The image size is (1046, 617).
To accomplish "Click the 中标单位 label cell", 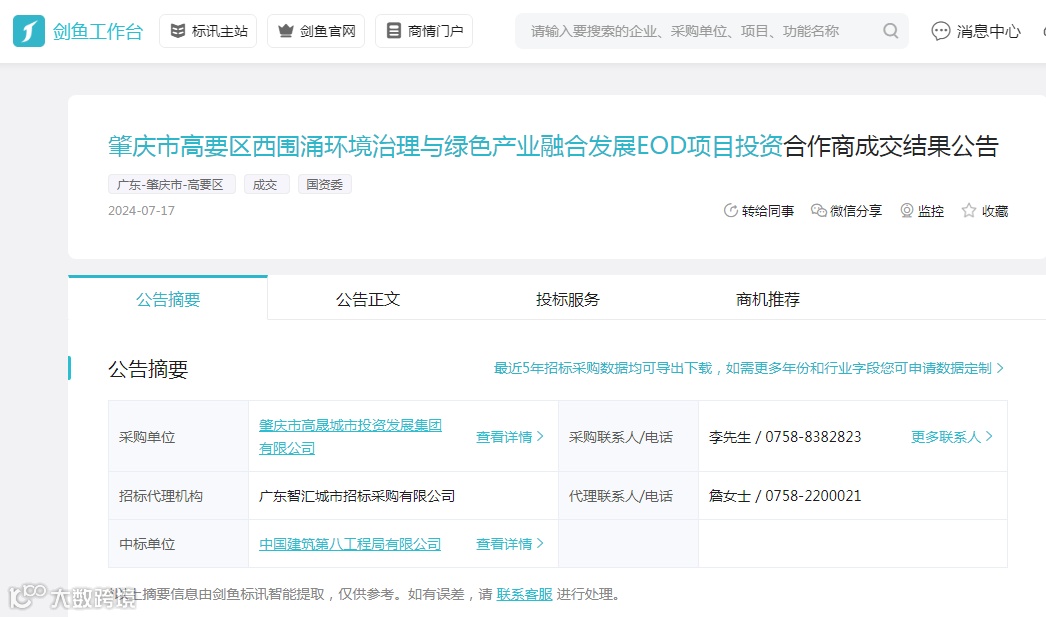I will pyautogui.click(x=178, y=544).
